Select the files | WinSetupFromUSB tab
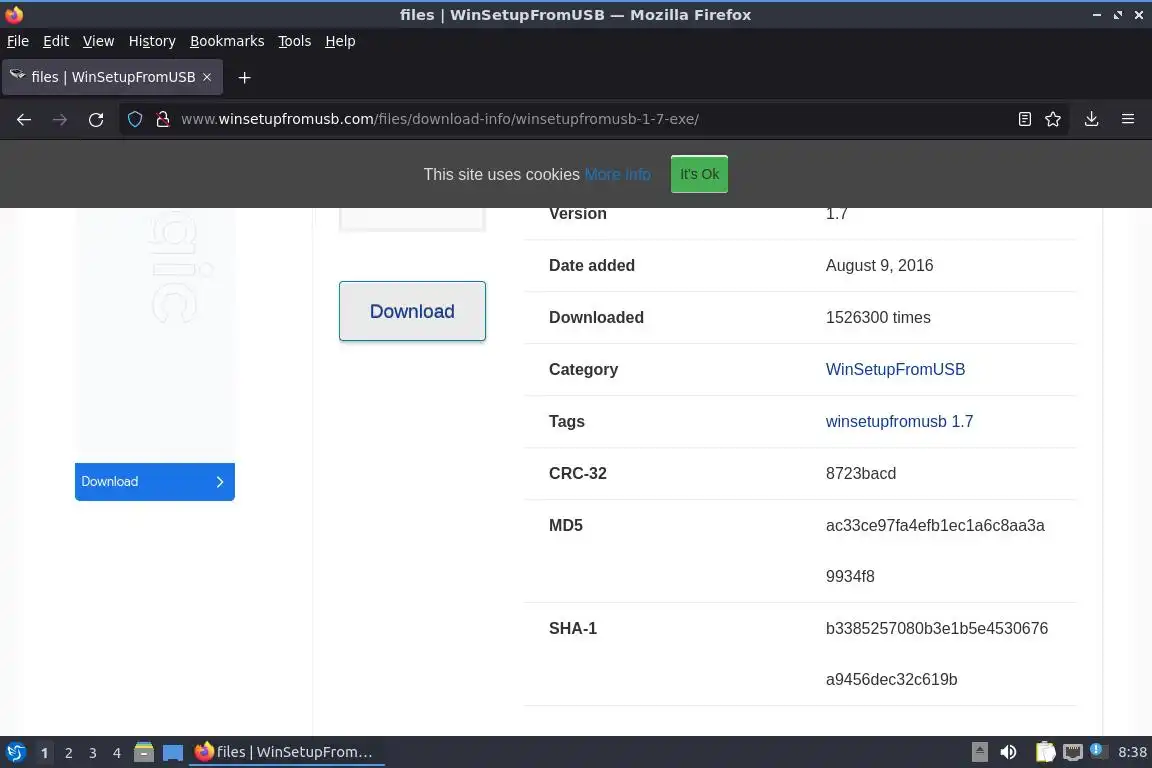Screen dimensions: 1152x768 click(112, 77)
